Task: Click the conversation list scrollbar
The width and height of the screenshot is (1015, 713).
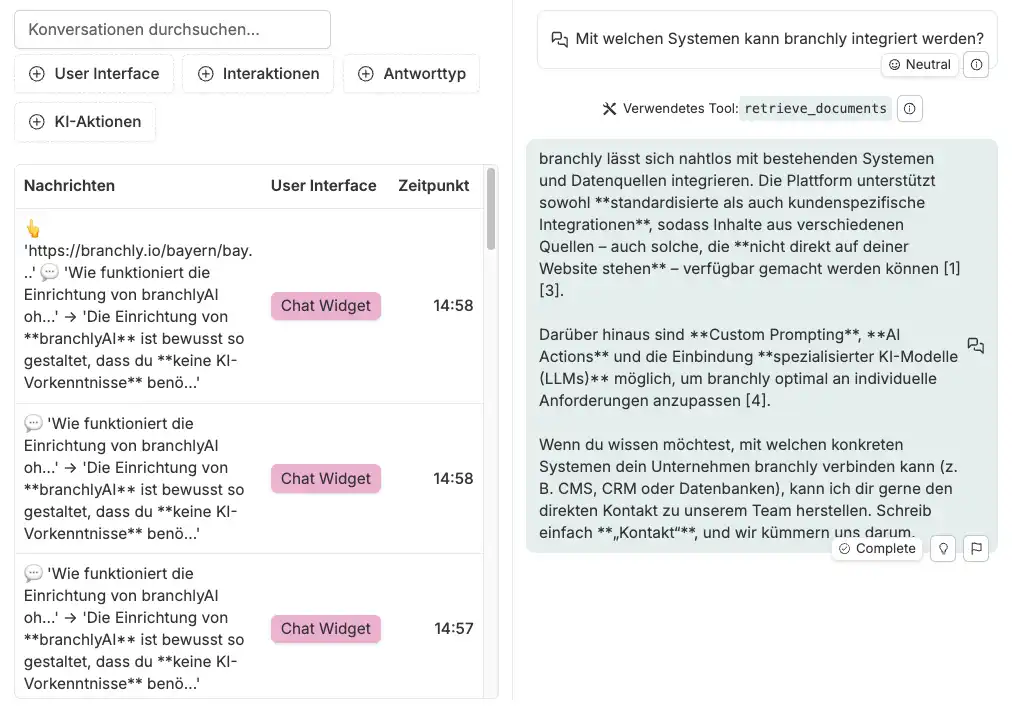Action: click(x=491, y=209)
